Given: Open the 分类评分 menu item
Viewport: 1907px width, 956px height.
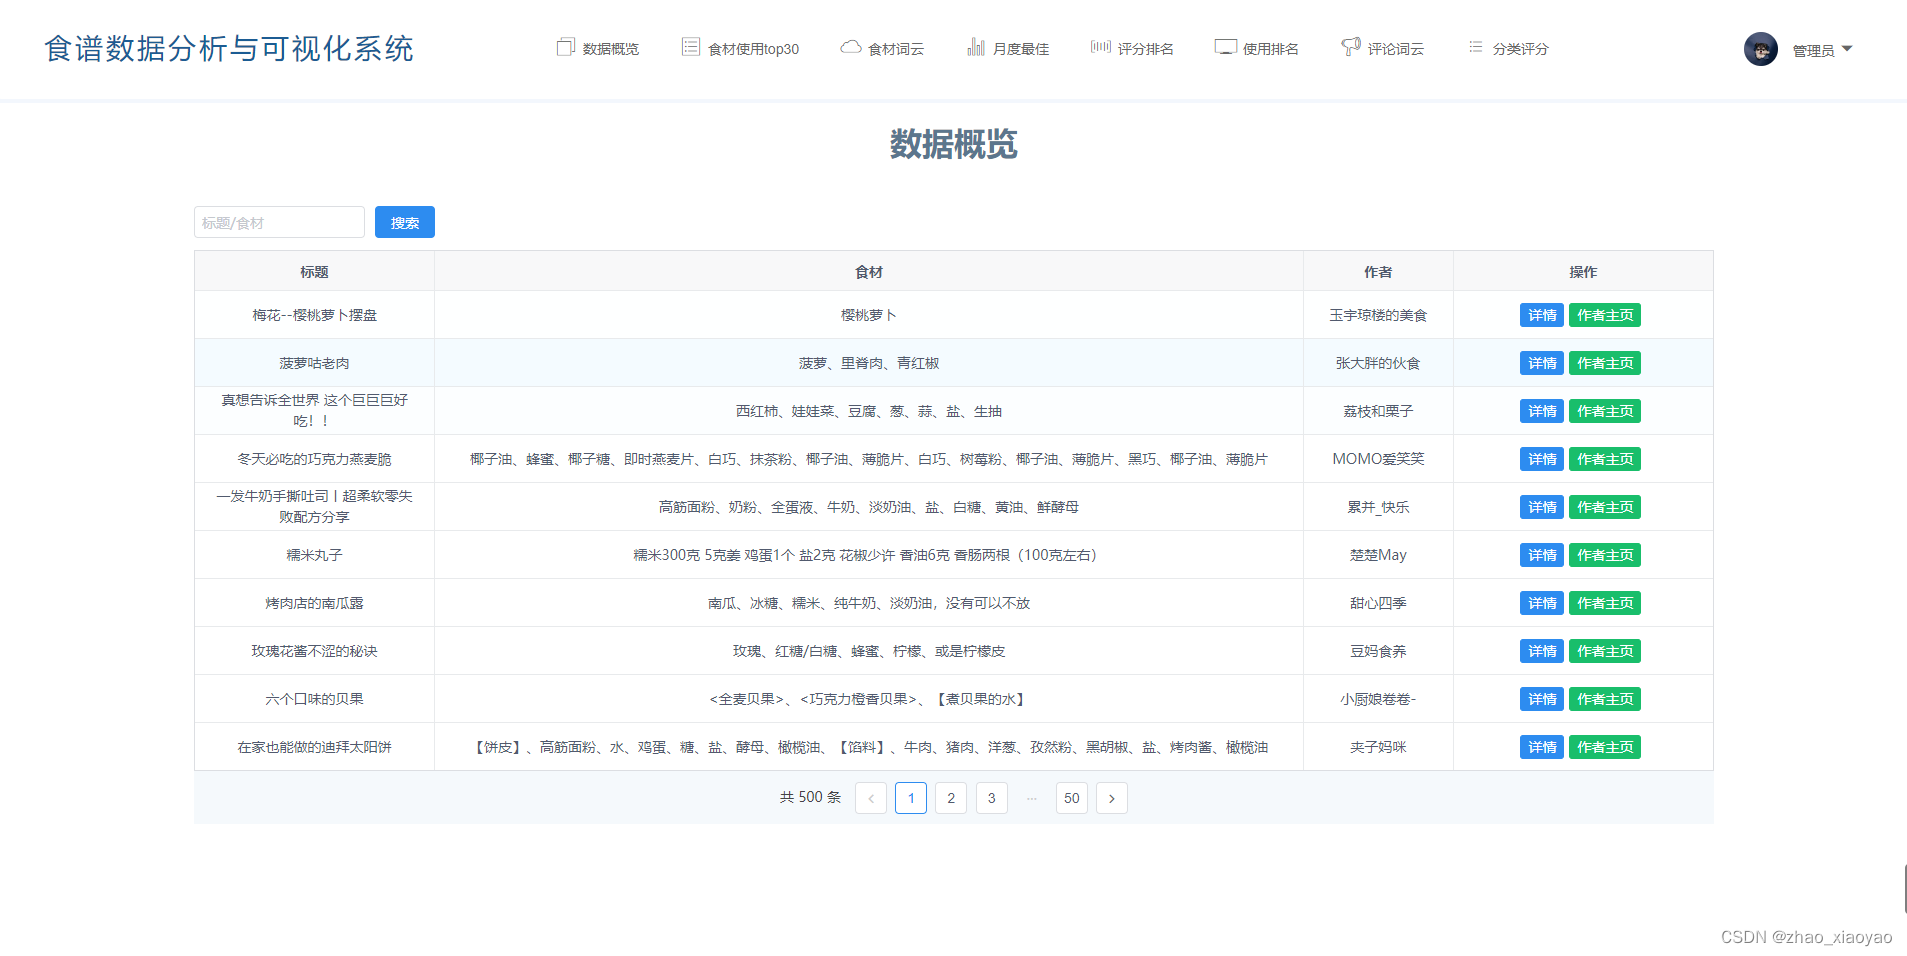Looking at the screenshot, I should [x=1508, y=48].
